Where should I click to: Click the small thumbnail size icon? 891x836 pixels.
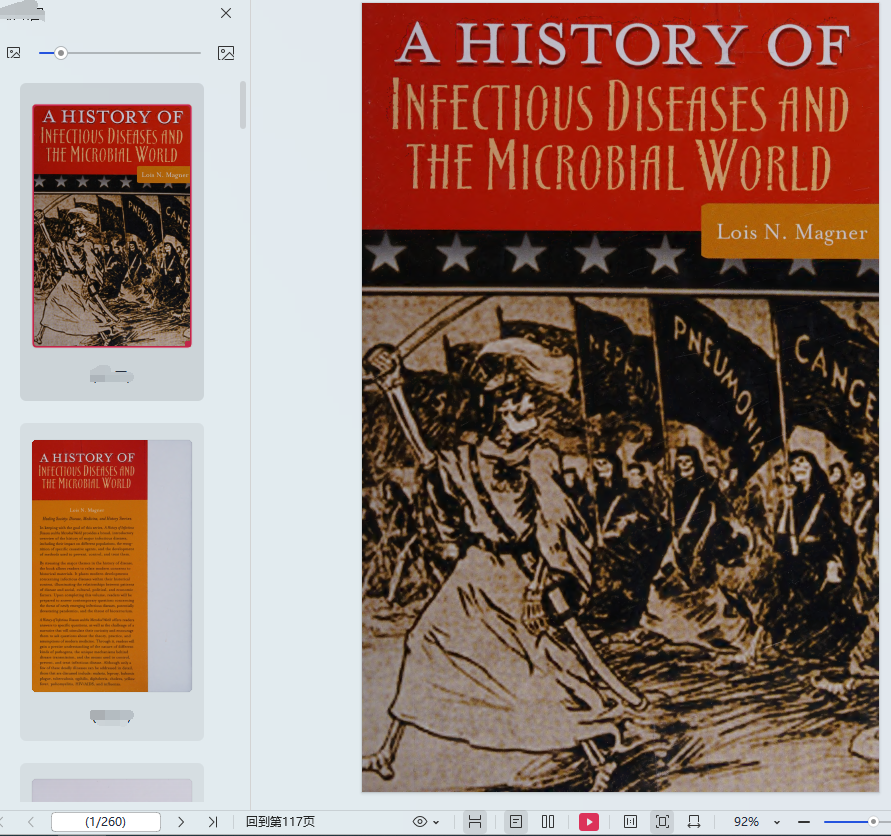(14, 53)
